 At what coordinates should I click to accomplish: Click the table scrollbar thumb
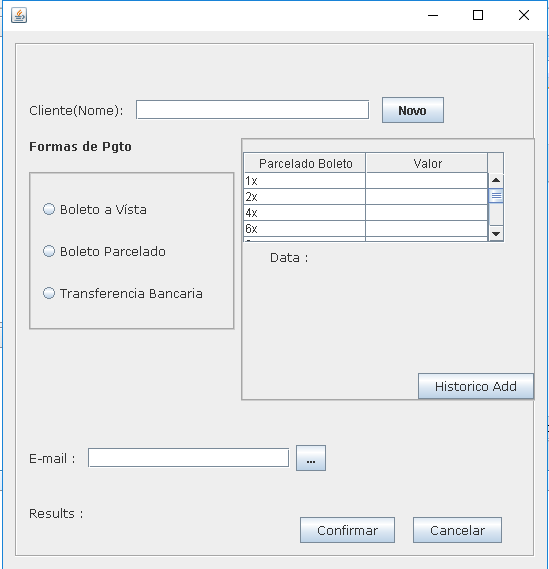[x=496, y=196]
